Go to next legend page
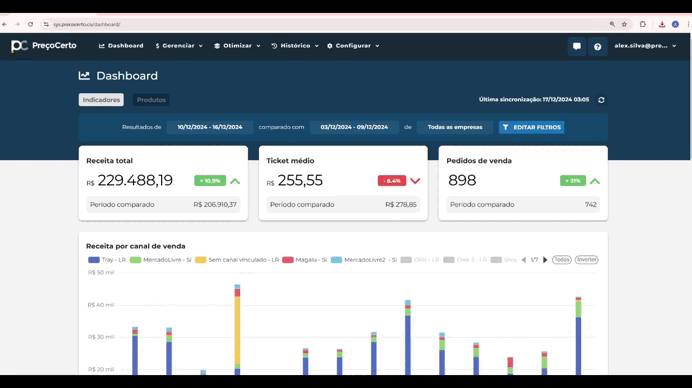The image size is (692, 388). point(545,260)
